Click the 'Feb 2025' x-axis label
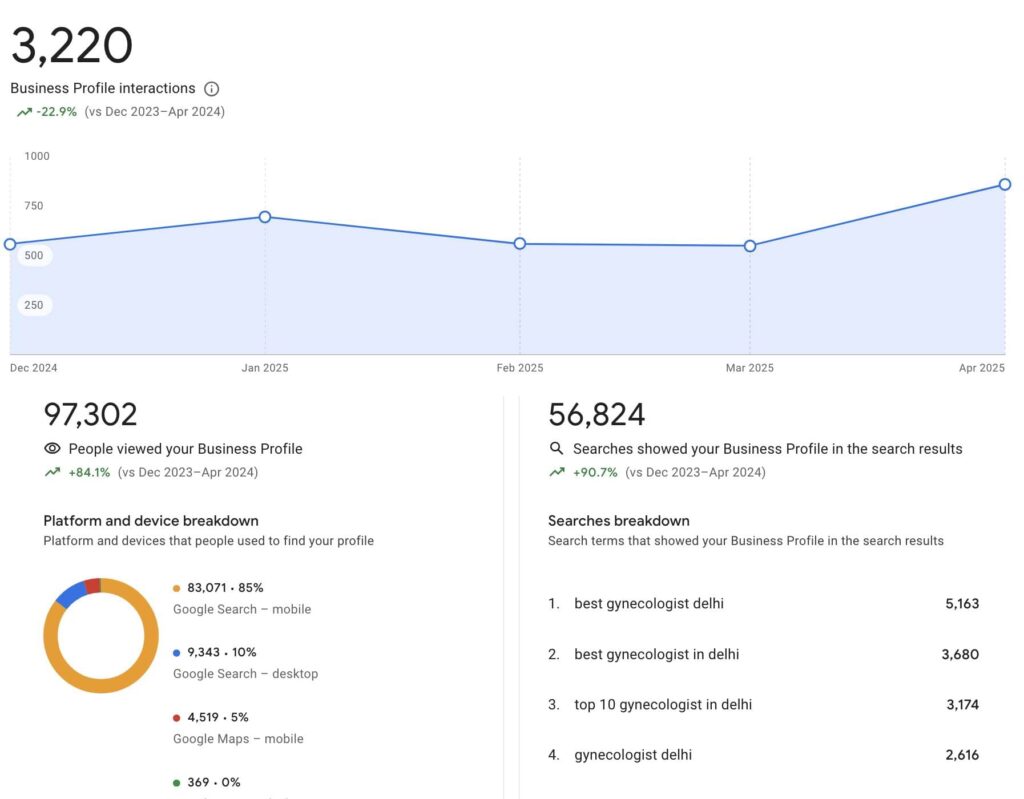Screen dimensions: 1024x799 (520, 368)
